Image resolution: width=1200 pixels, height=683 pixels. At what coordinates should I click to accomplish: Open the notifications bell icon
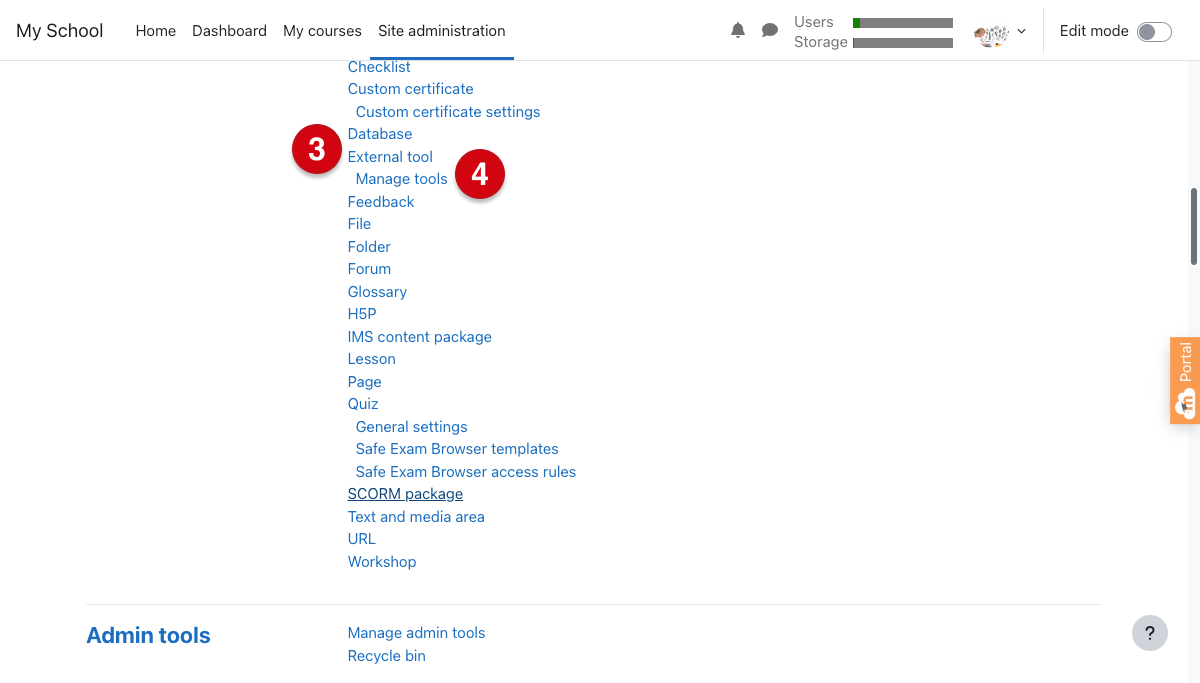coord(738,30)
